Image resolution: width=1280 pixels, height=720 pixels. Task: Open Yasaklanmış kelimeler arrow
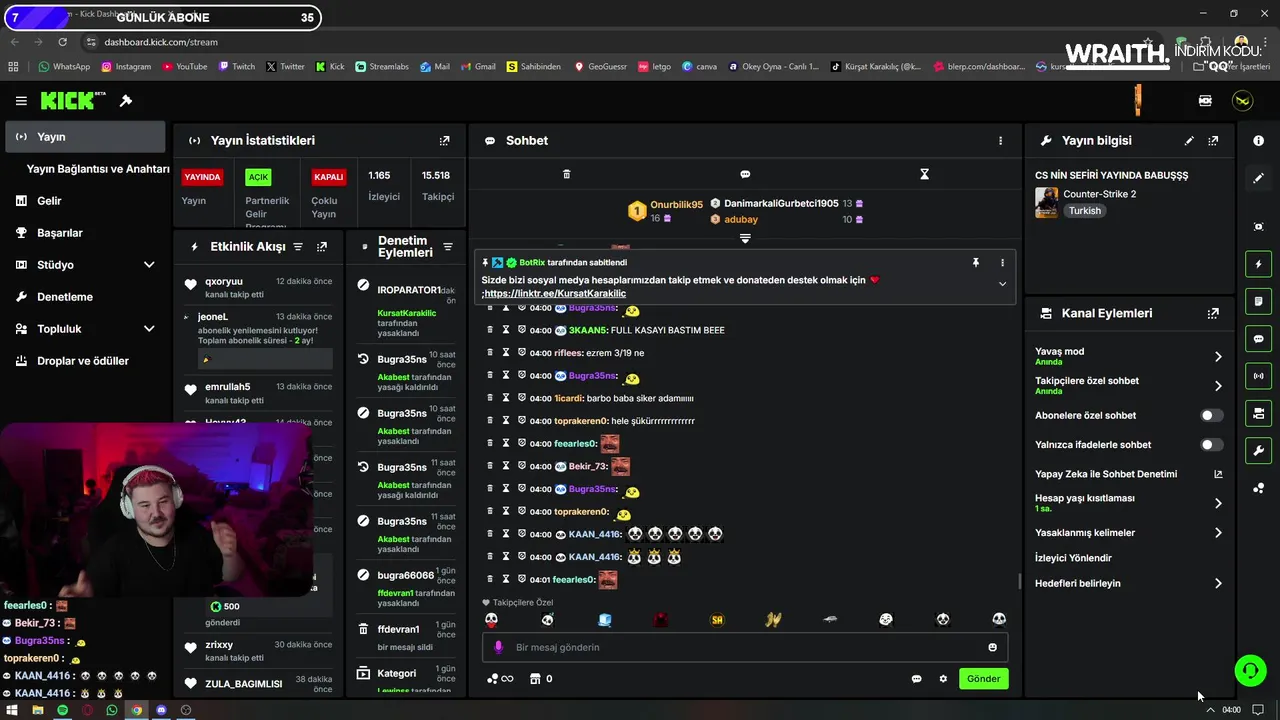coord(1218,533)
